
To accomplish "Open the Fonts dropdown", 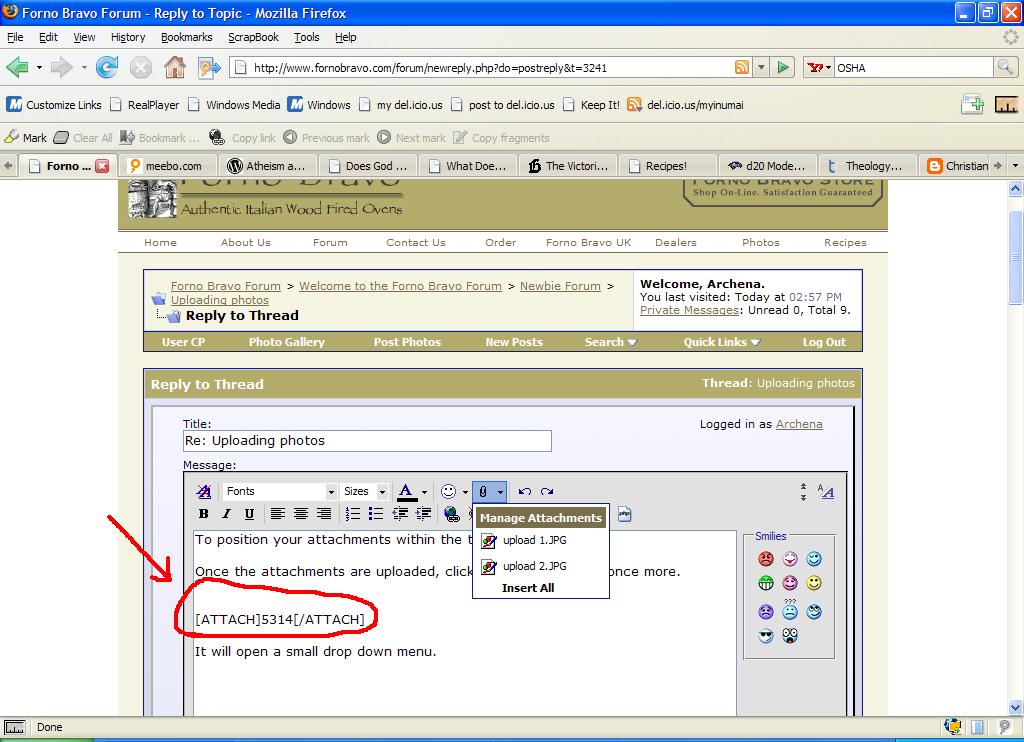I will click(280, 491).
